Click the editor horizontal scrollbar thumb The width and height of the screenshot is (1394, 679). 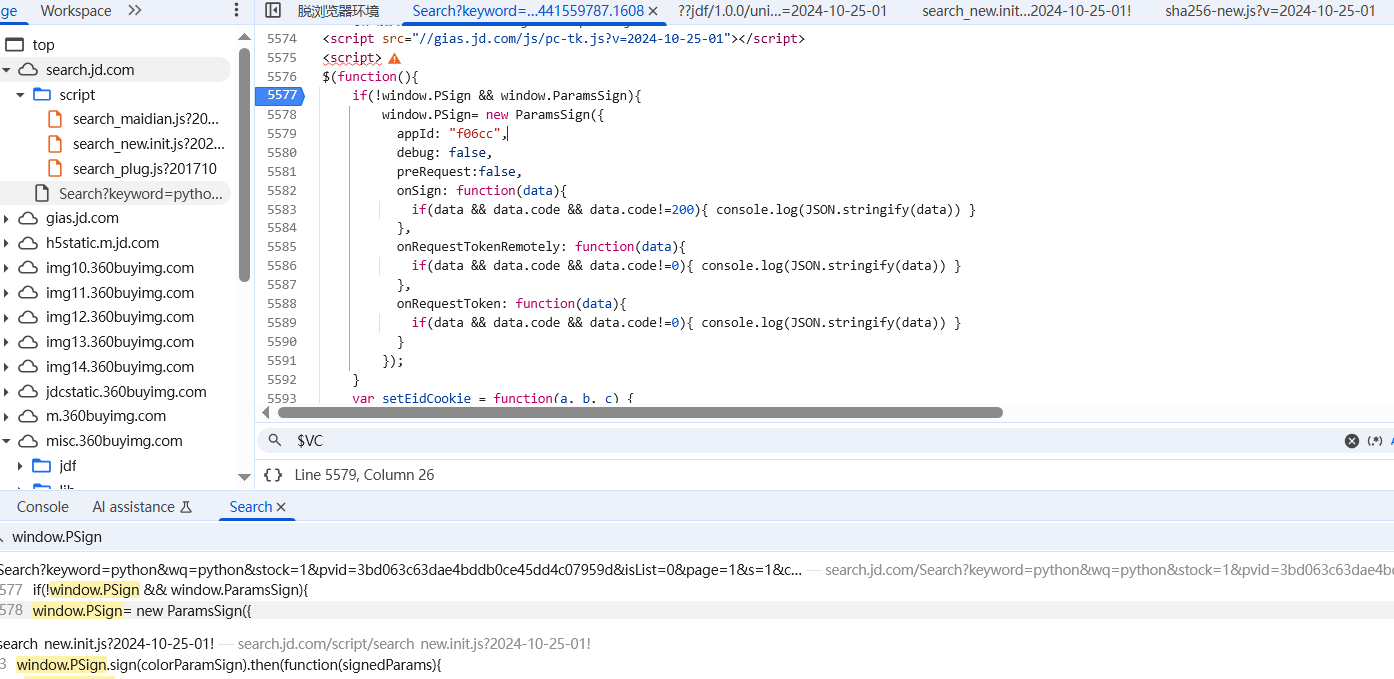coord(640,412)
